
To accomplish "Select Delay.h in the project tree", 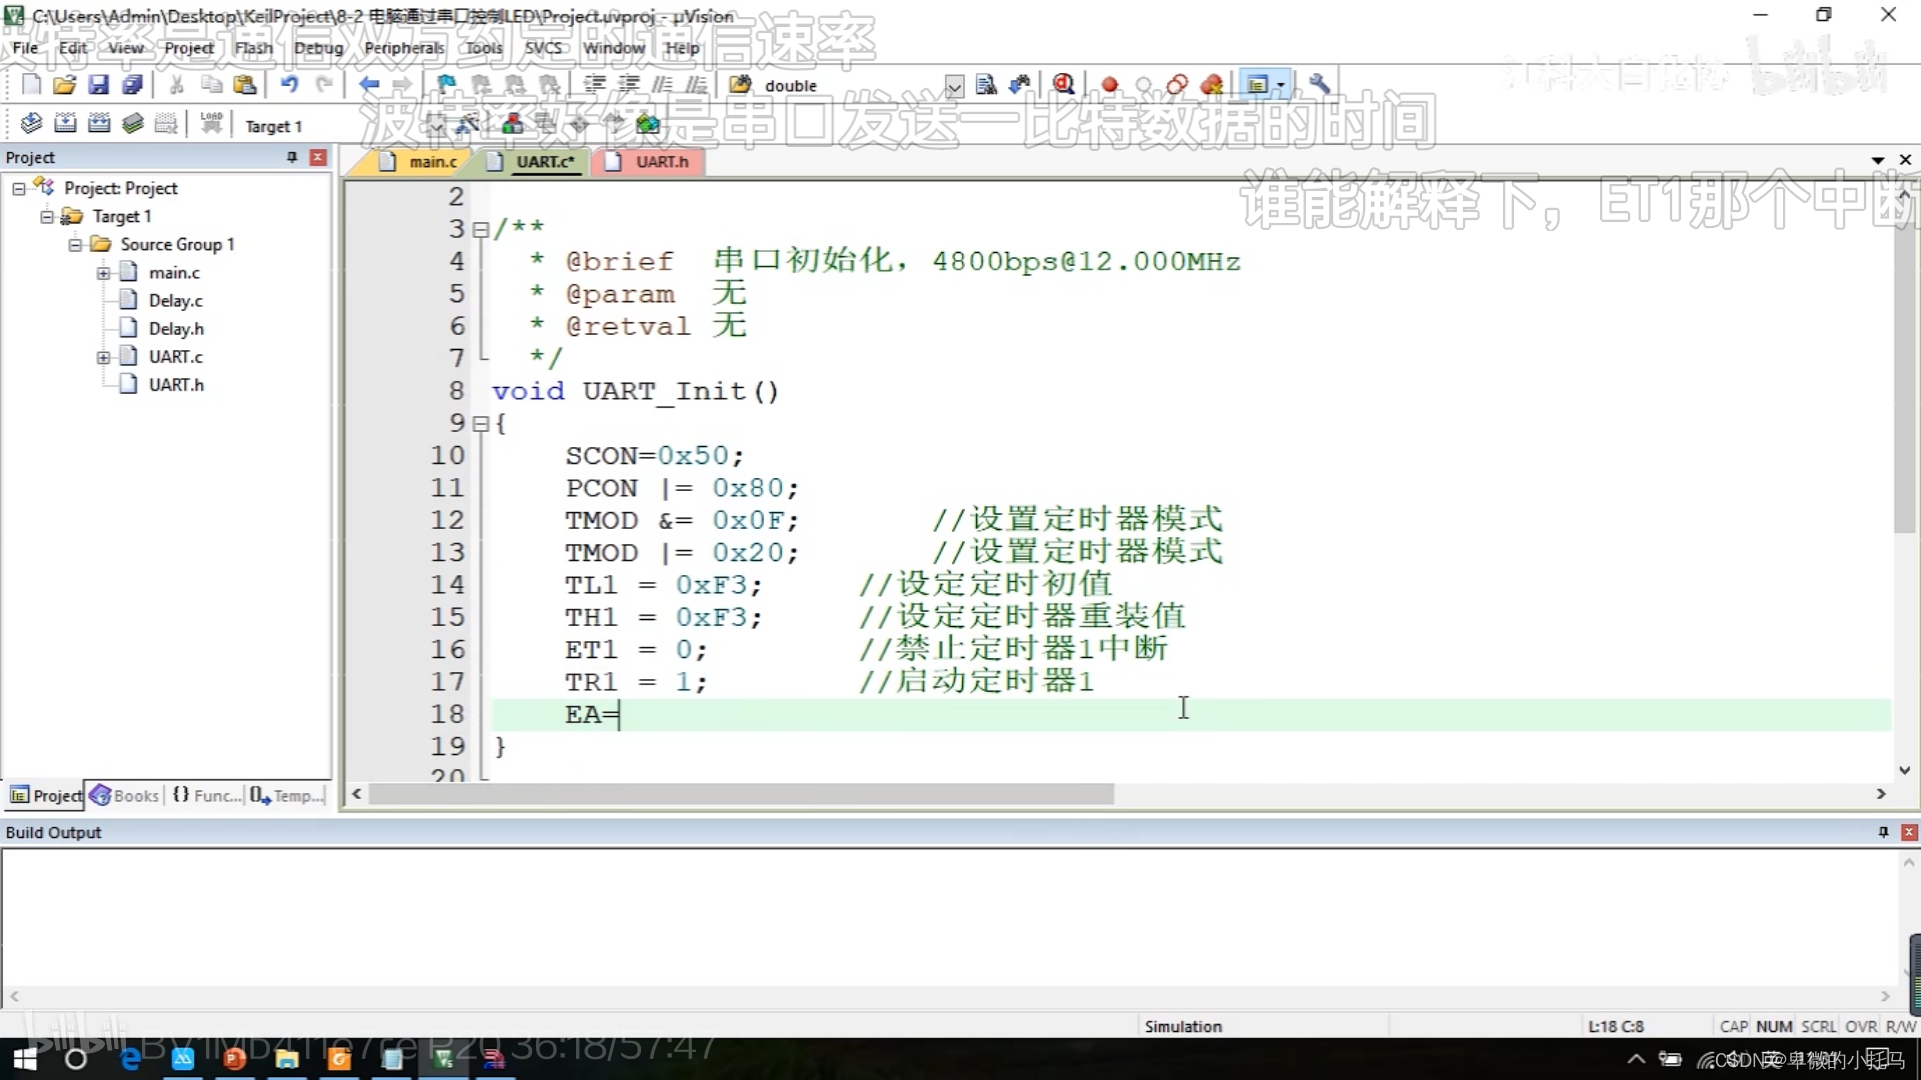I will click(x=176, y=328).
